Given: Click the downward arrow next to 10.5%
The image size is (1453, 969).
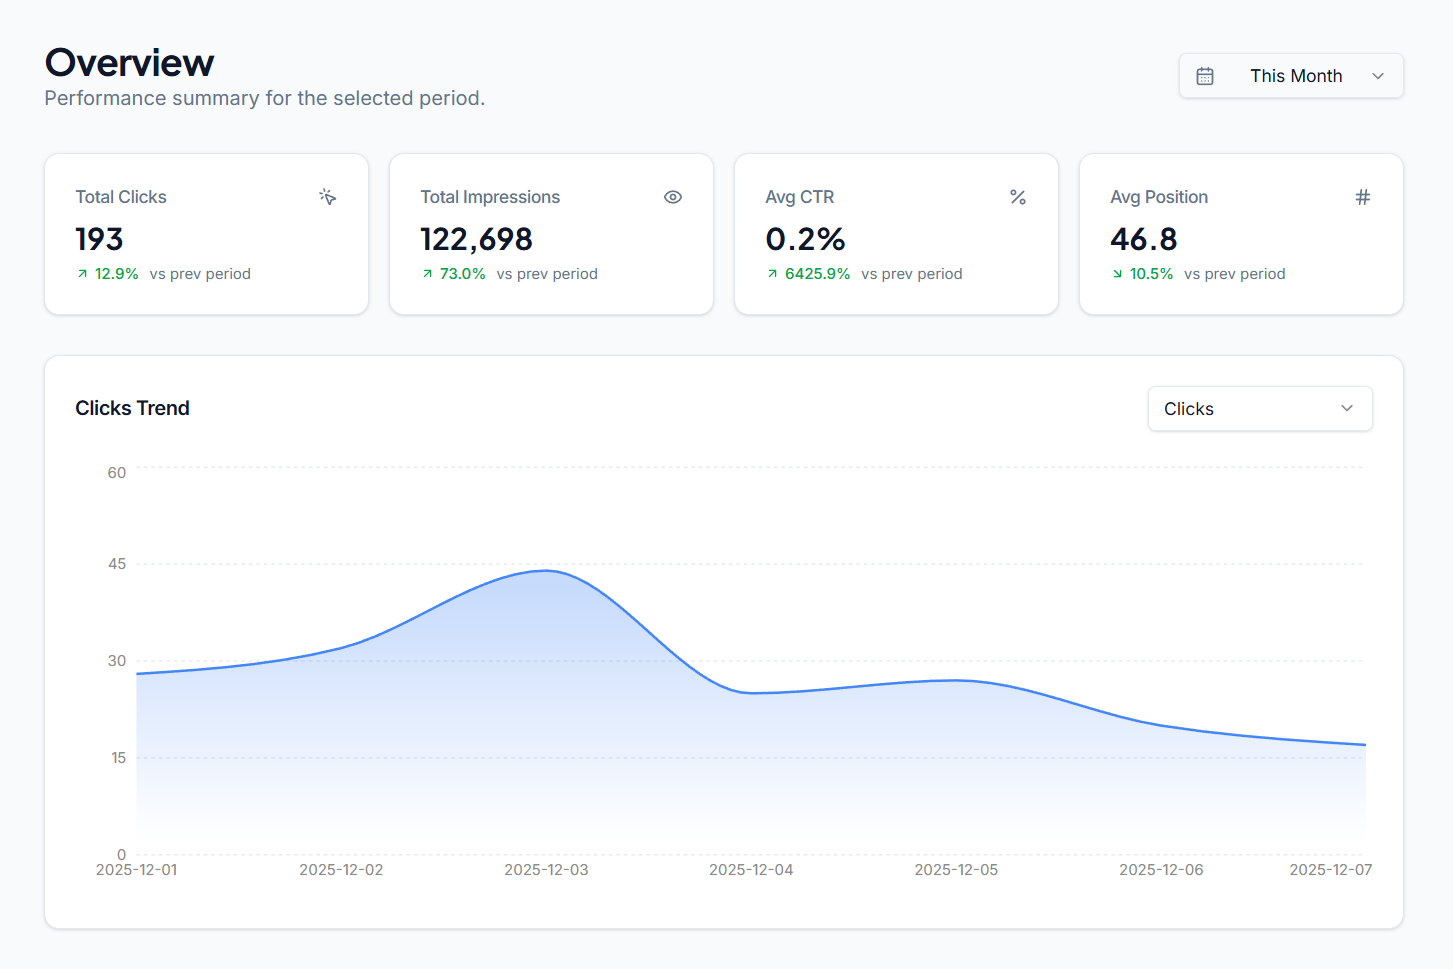Looking at the screenshot, I should click(x=1118, y=273).
